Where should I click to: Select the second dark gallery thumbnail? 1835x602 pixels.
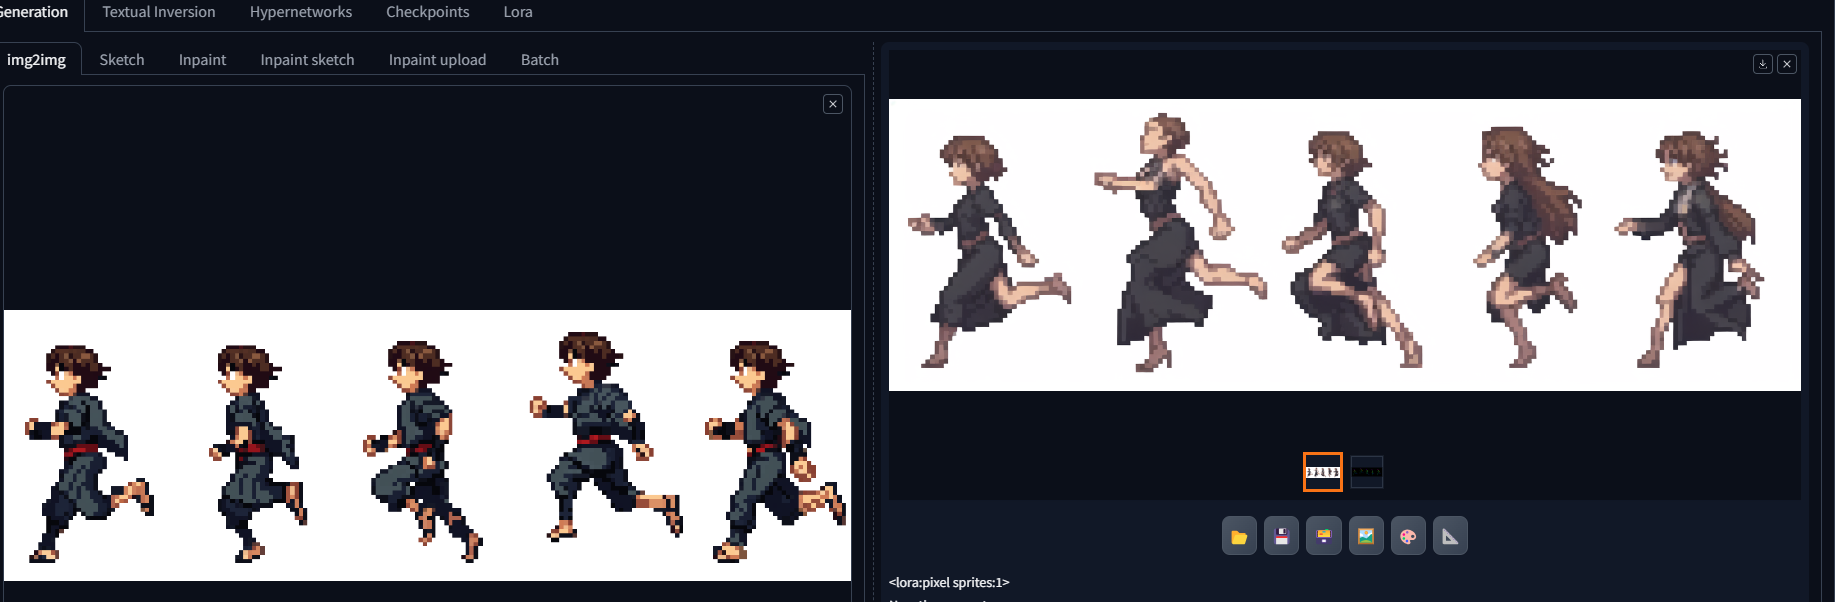1367,472
